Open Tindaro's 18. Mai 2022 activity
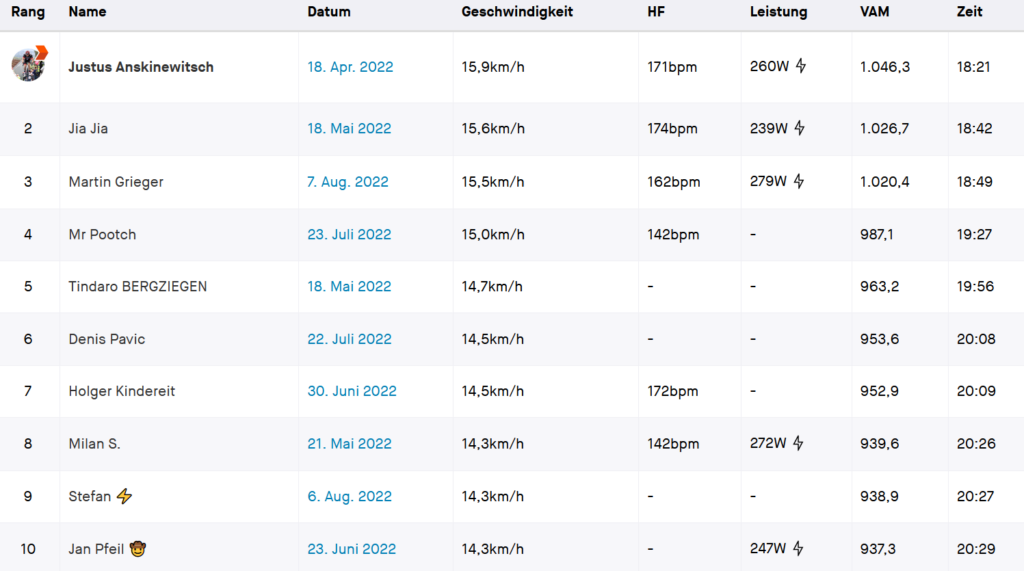The height and width of the screenshot is (571, 1024). (349, 286)
